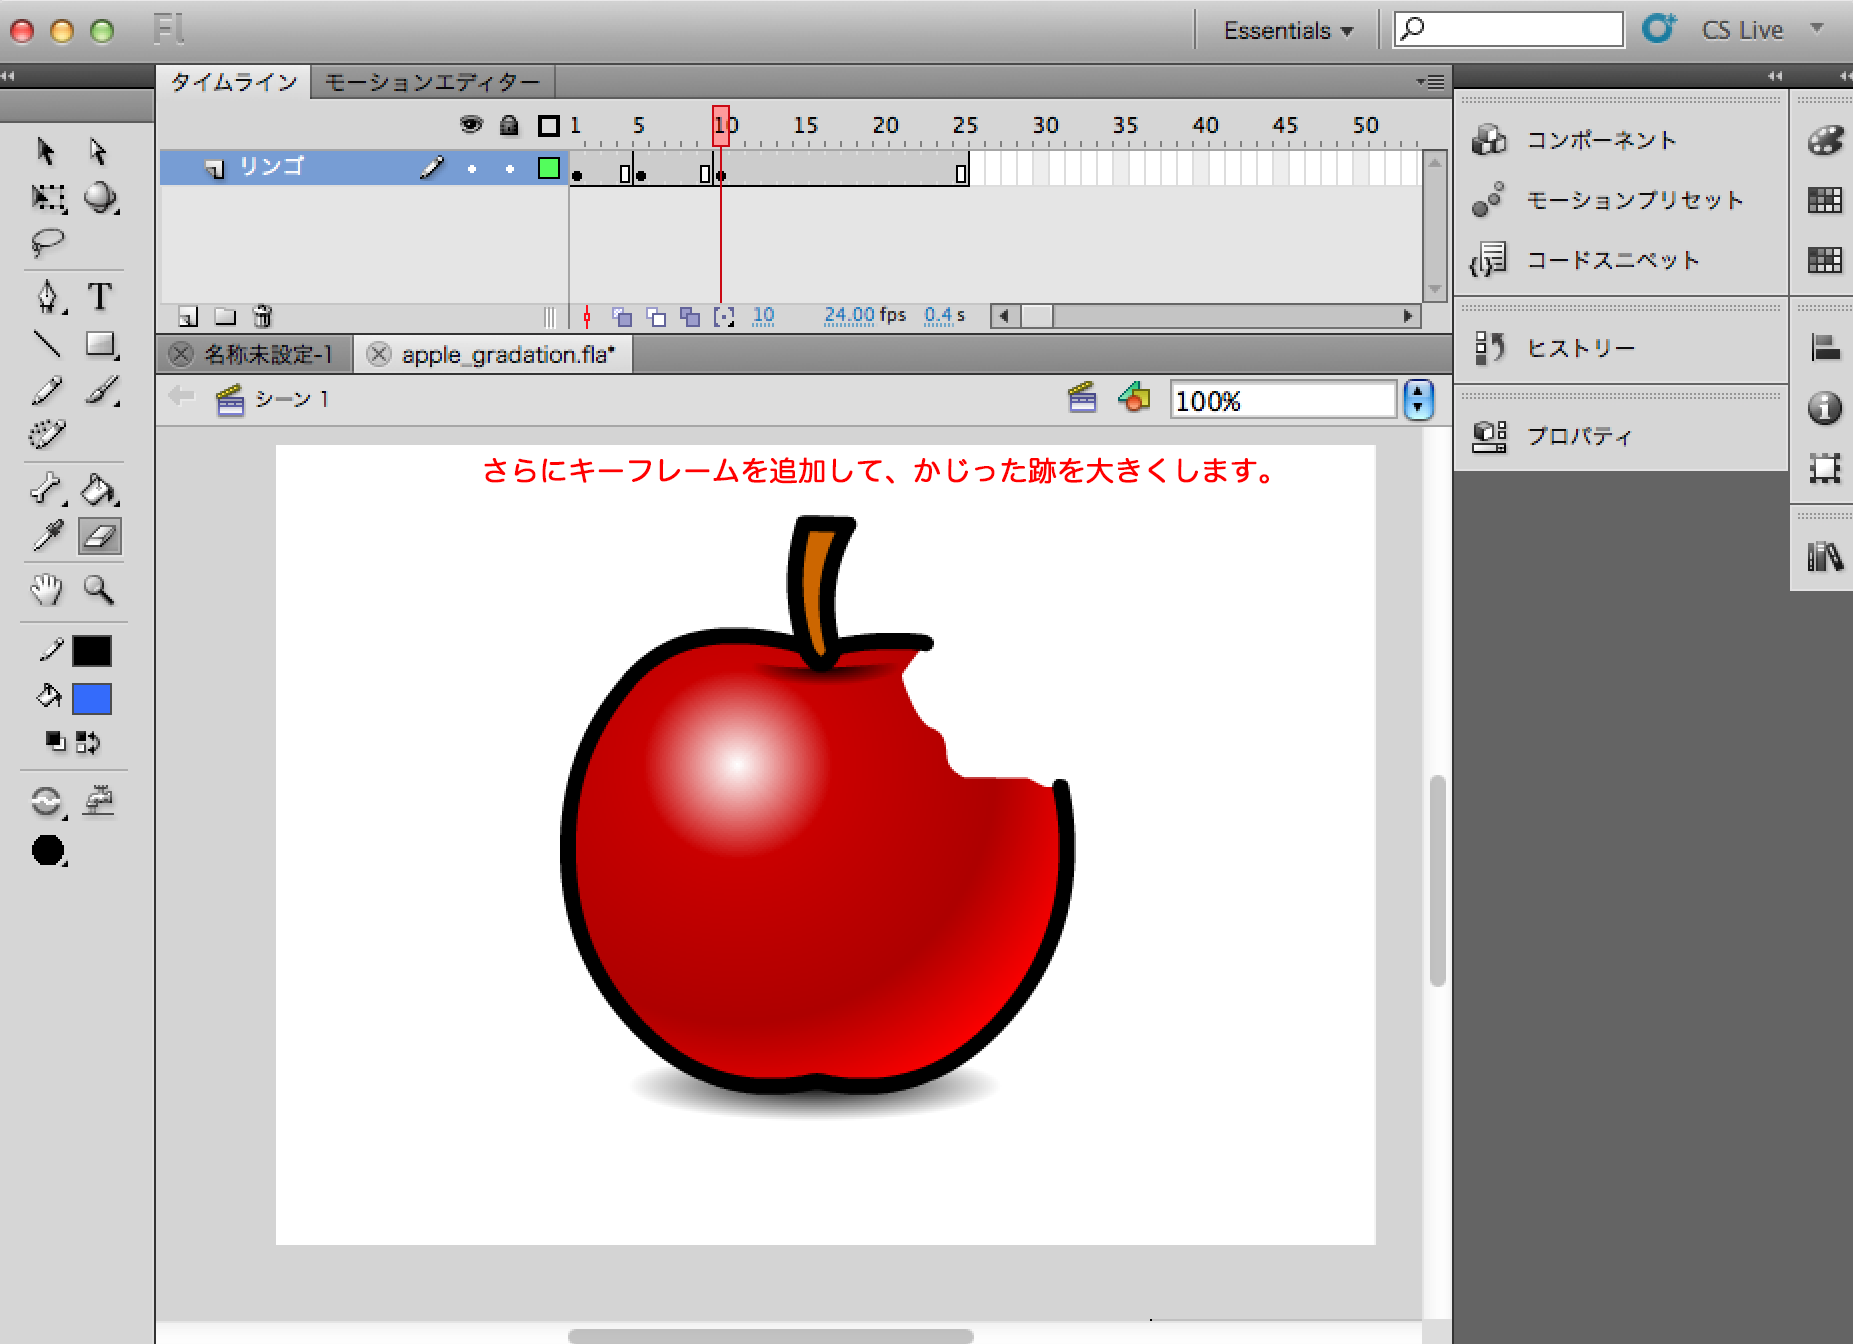Open the ヒストリー panel

[x=1580, y=348]
